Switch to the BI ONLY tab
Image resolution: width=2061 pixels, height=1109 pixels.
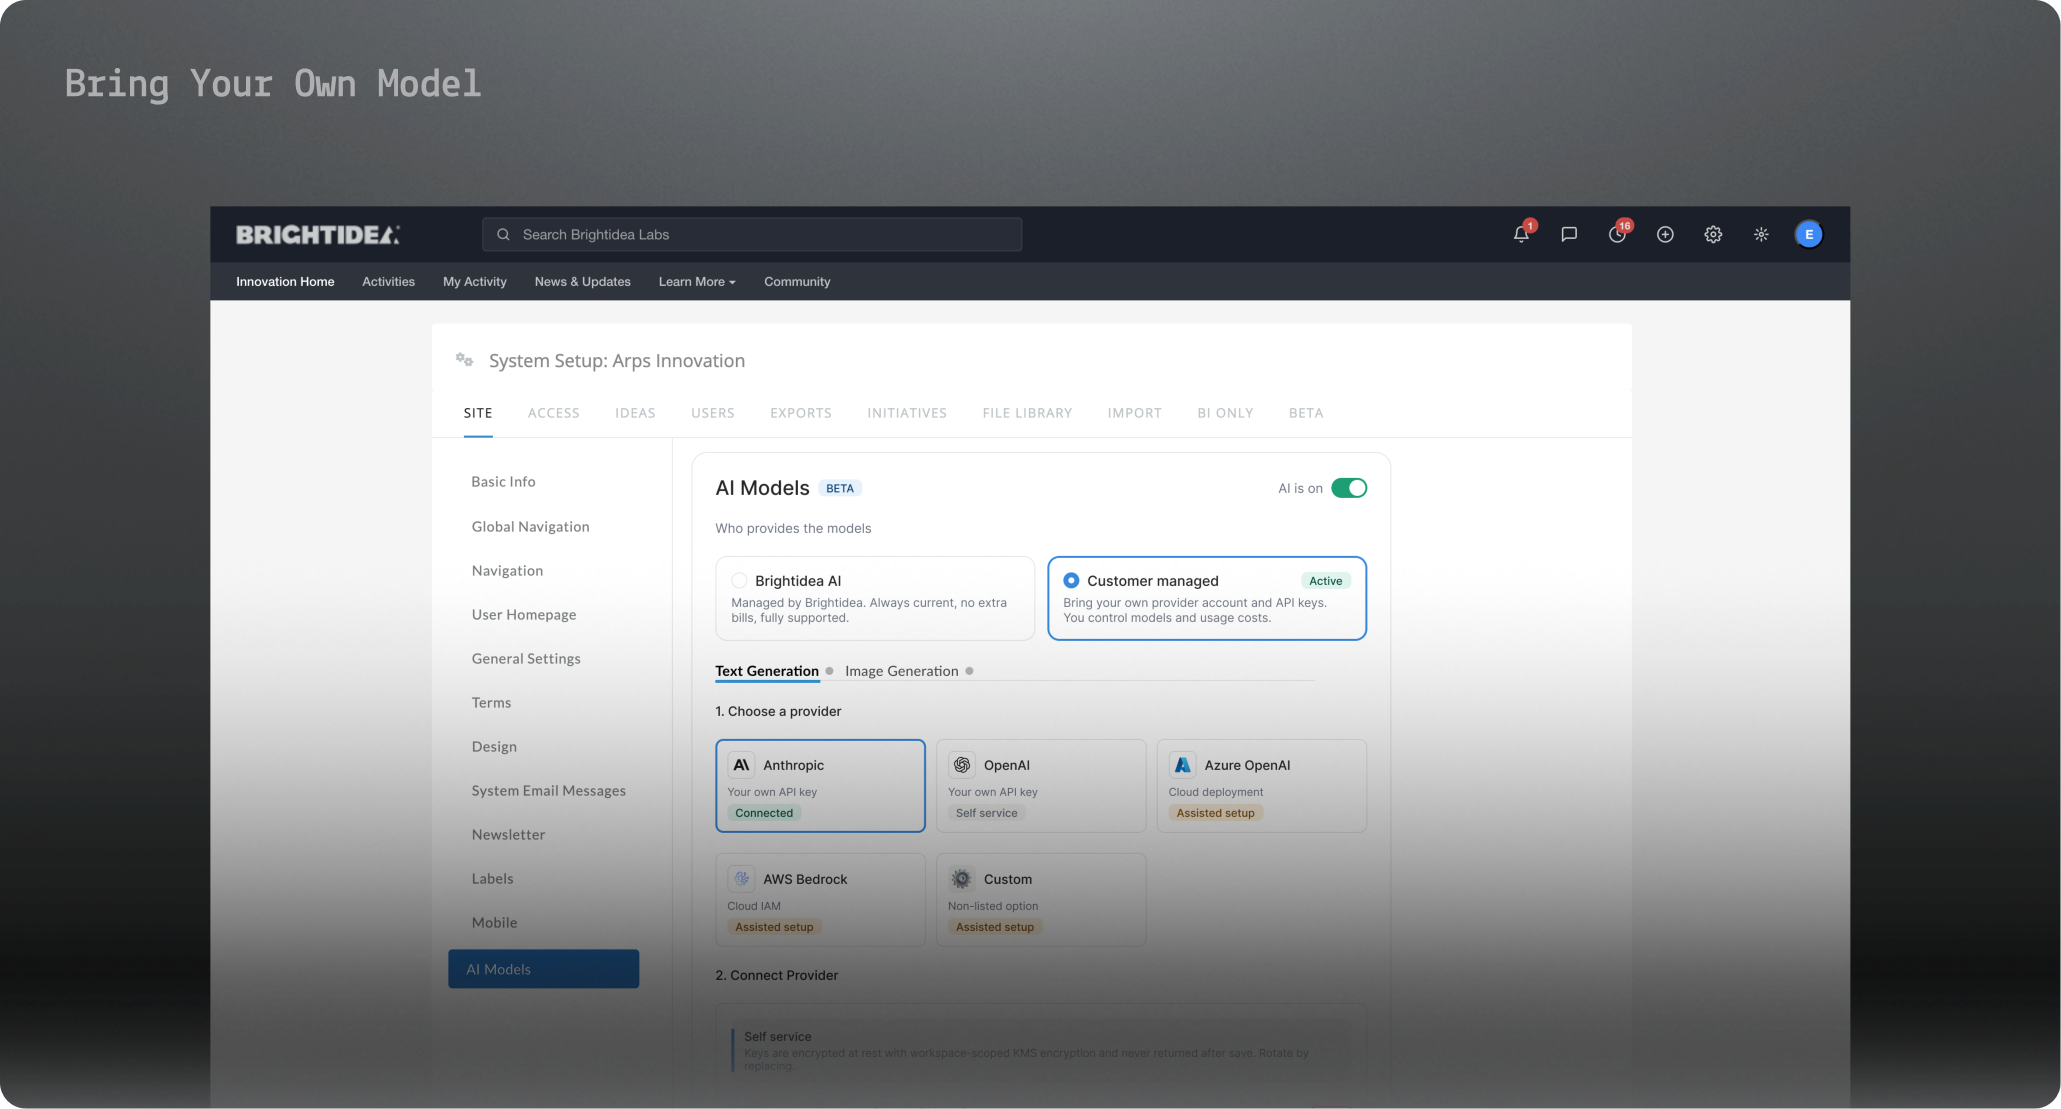point(1225,413)
